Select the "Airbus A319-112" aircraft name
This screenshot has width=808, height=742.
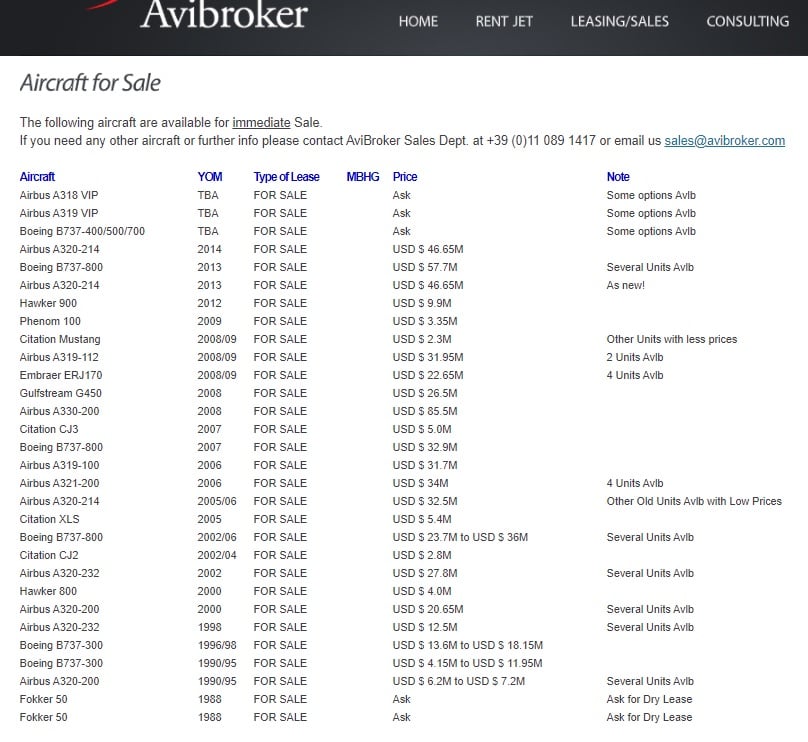[x=59, y=358]
